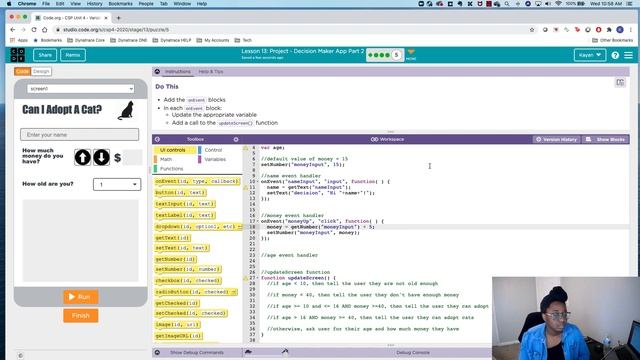Screen dimensions: 640x360
Task: Select the dropdown block in toolbox
Action: (x=199, y=227)
